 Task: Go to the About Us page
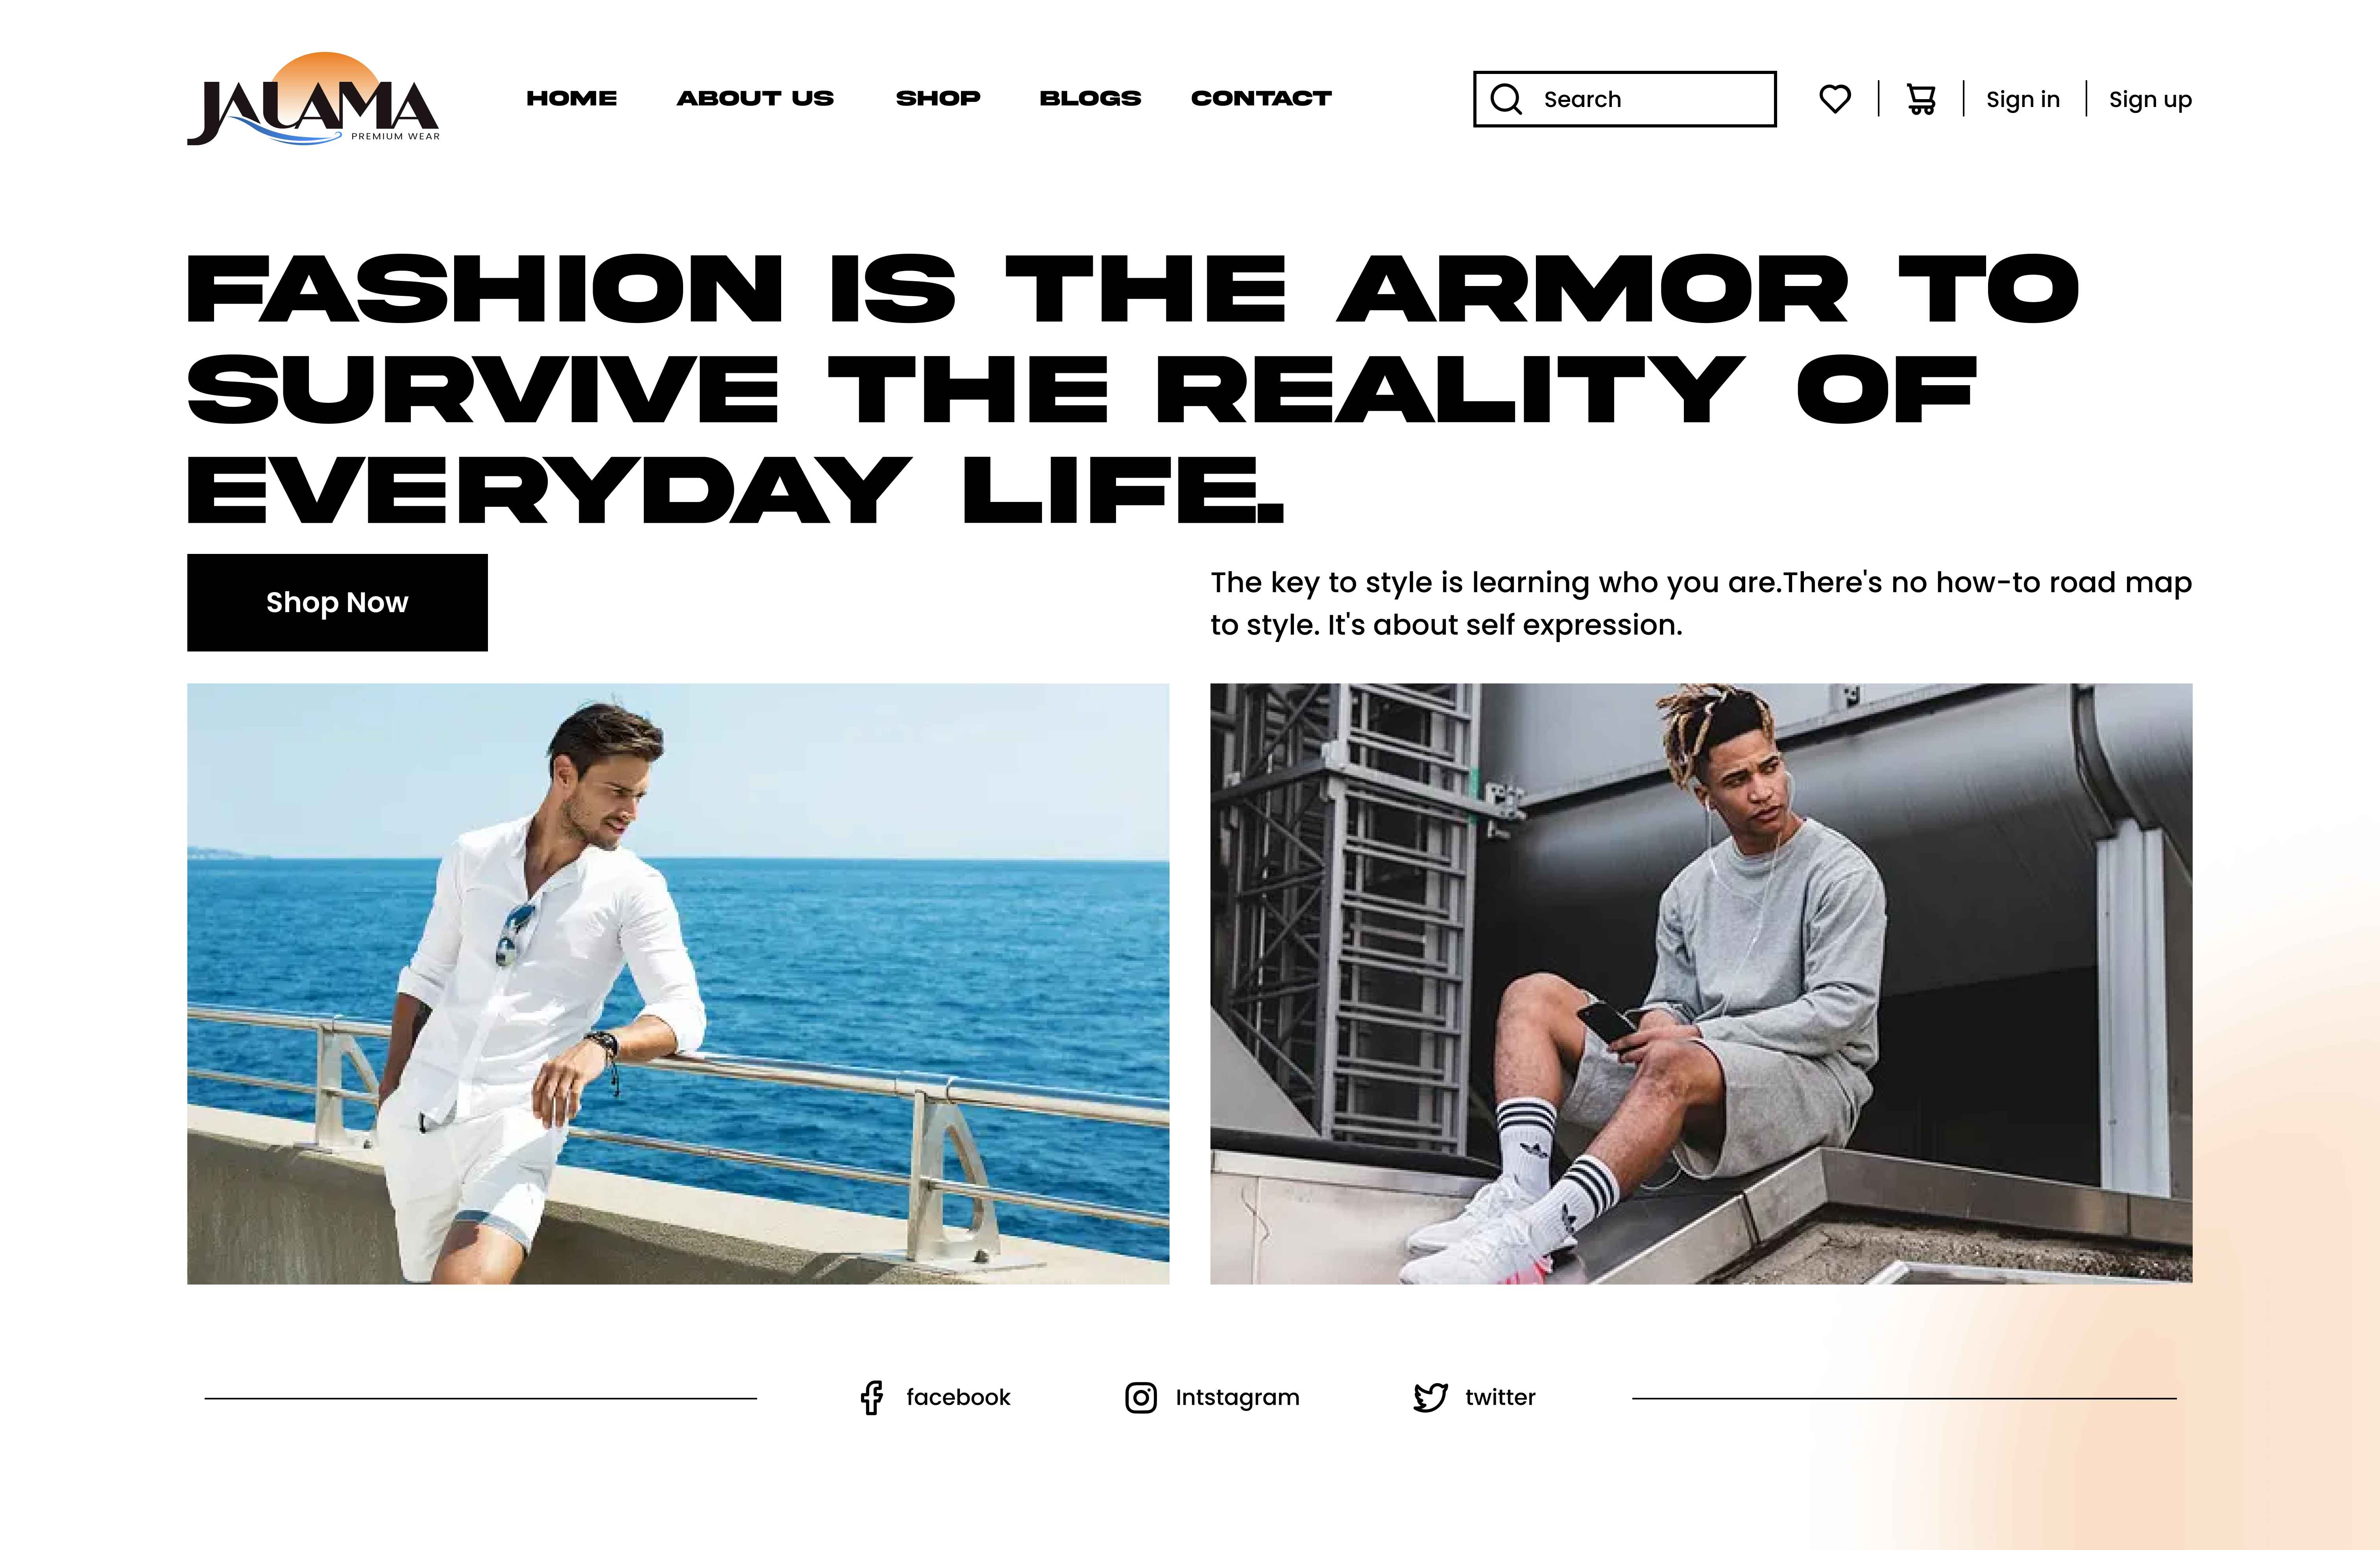[x=755, y=98]
